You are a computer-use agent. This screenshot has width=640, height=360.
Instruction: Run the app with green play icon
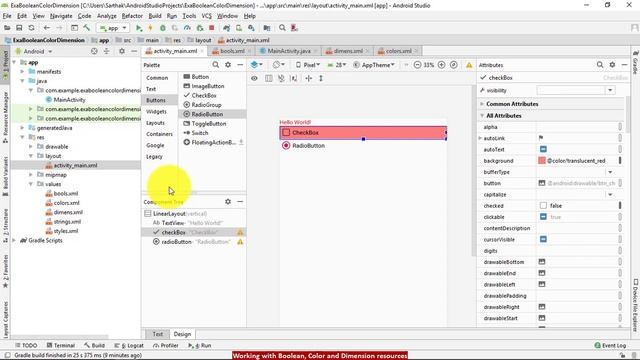(x=139, y=28)
